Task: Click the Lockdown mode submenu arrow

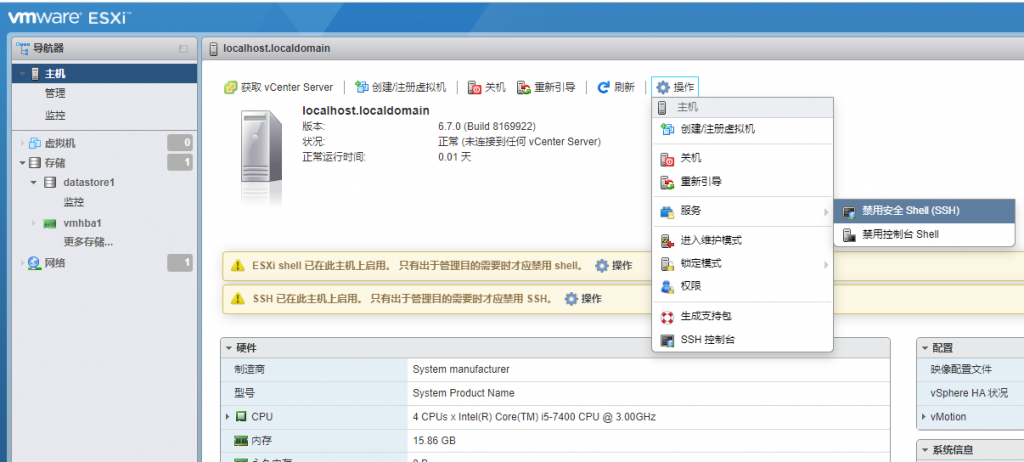Action: point(826,265)
